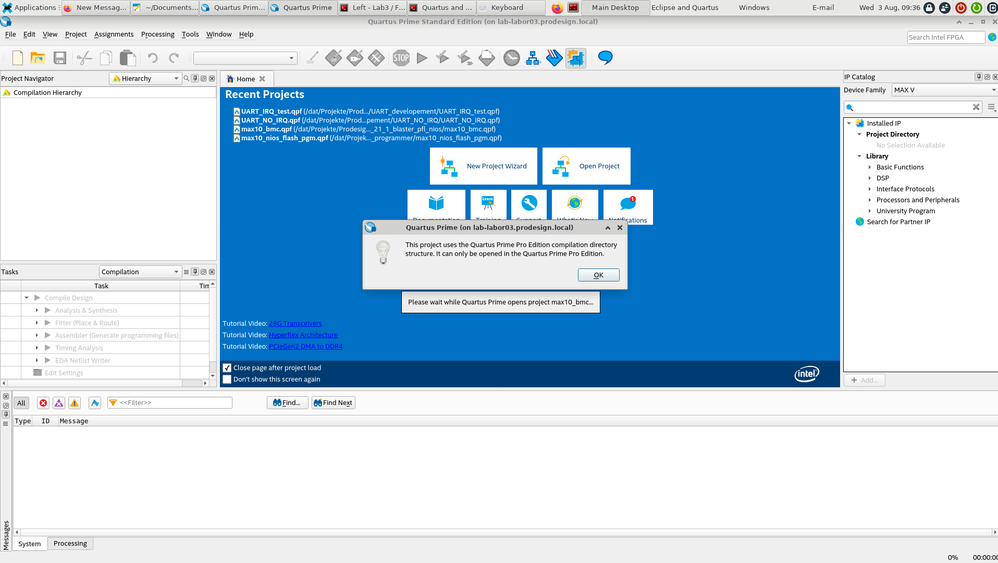Click search magnifier in Project Navigator header

pyautogui.click(x=186, y=78)
